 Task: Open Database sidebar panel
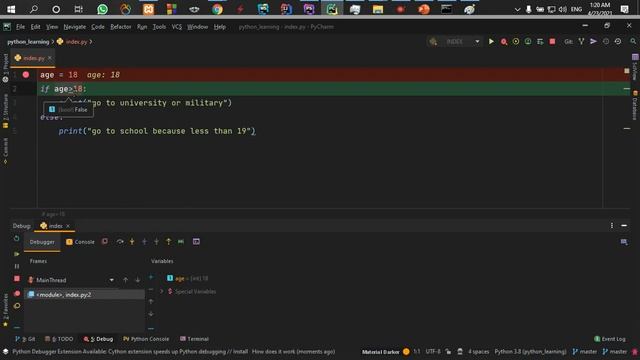tap(635, 105)
